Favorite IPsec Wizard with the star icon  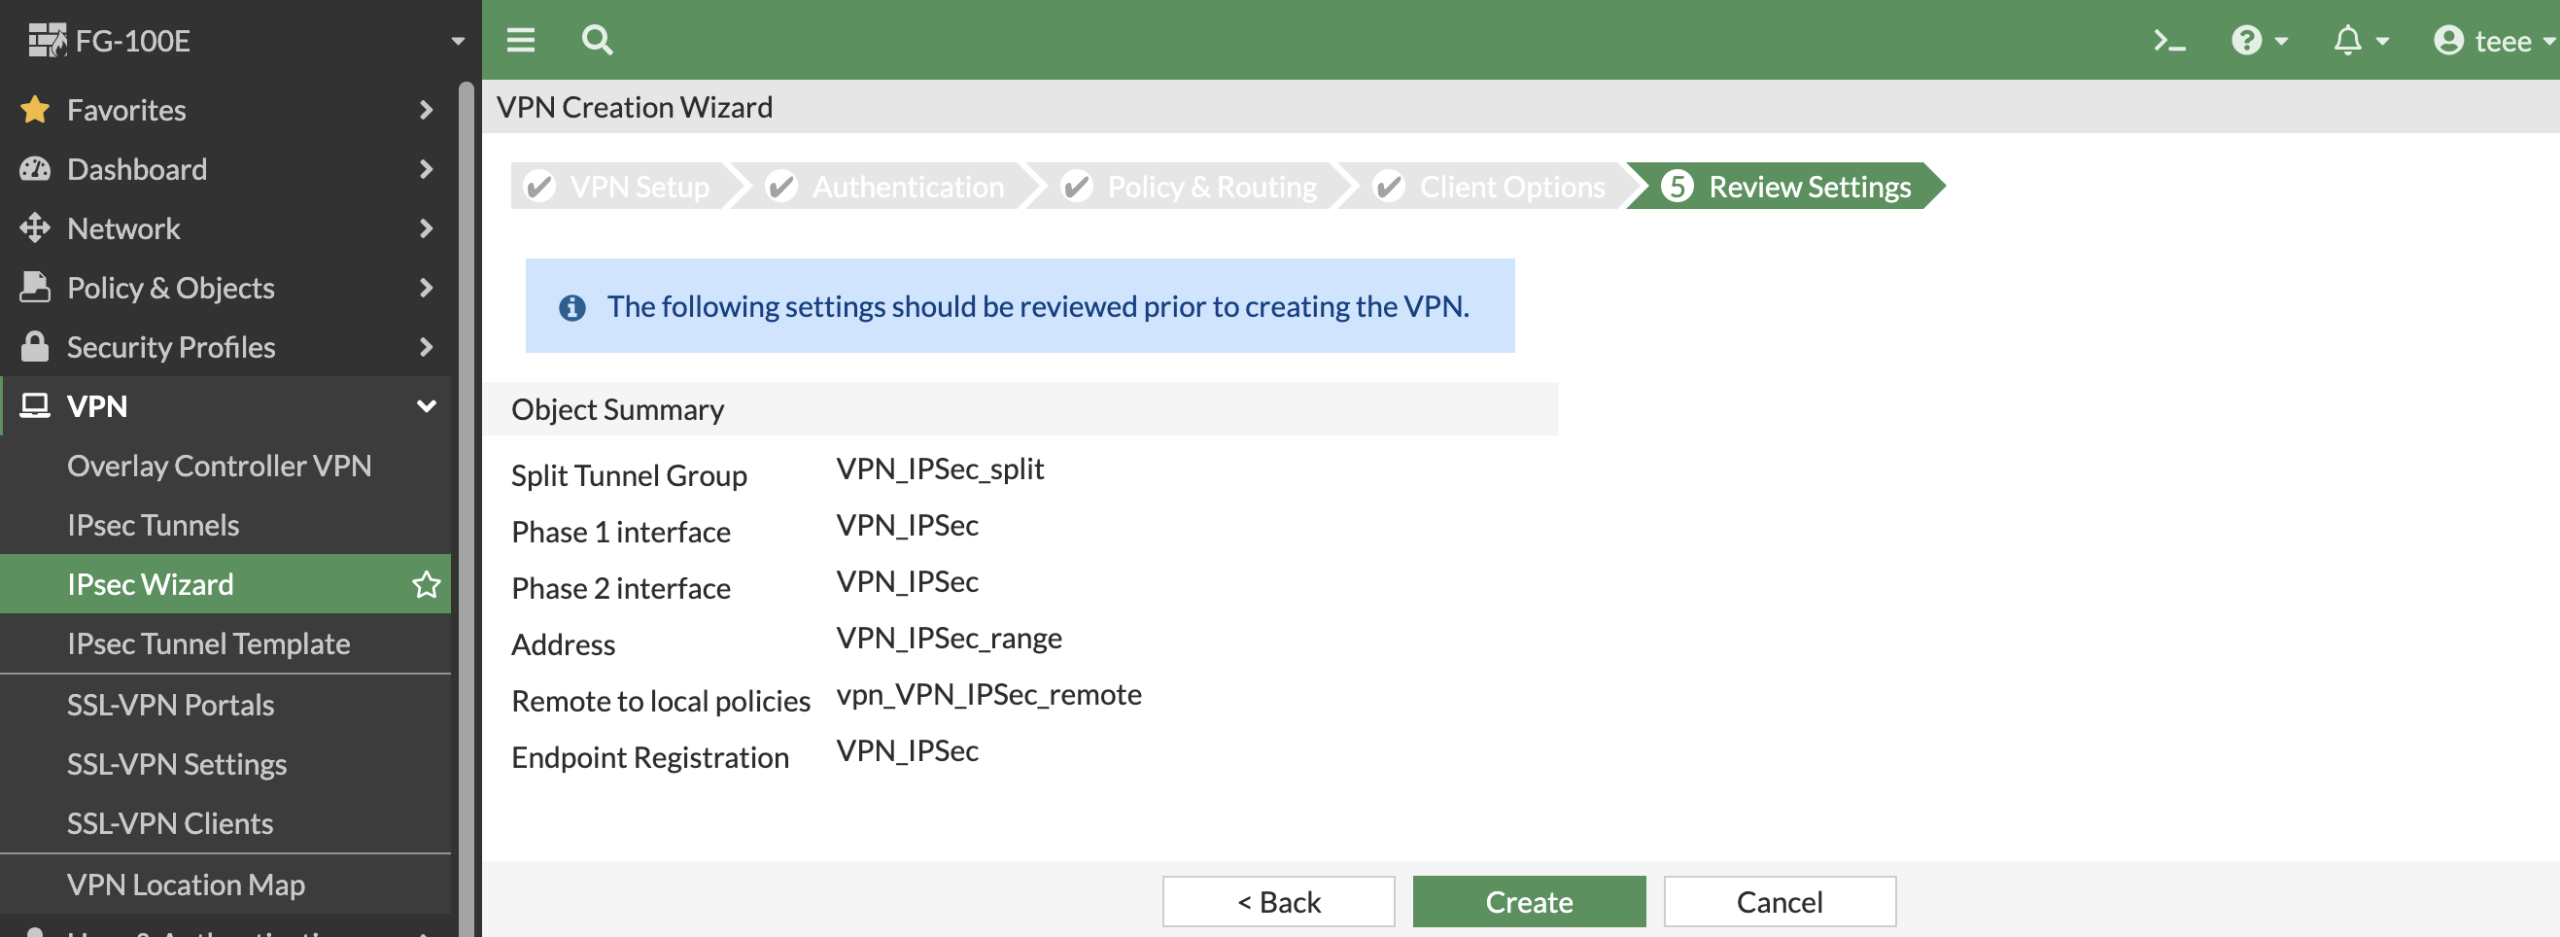pyautogui.click(x=427, y=584)
